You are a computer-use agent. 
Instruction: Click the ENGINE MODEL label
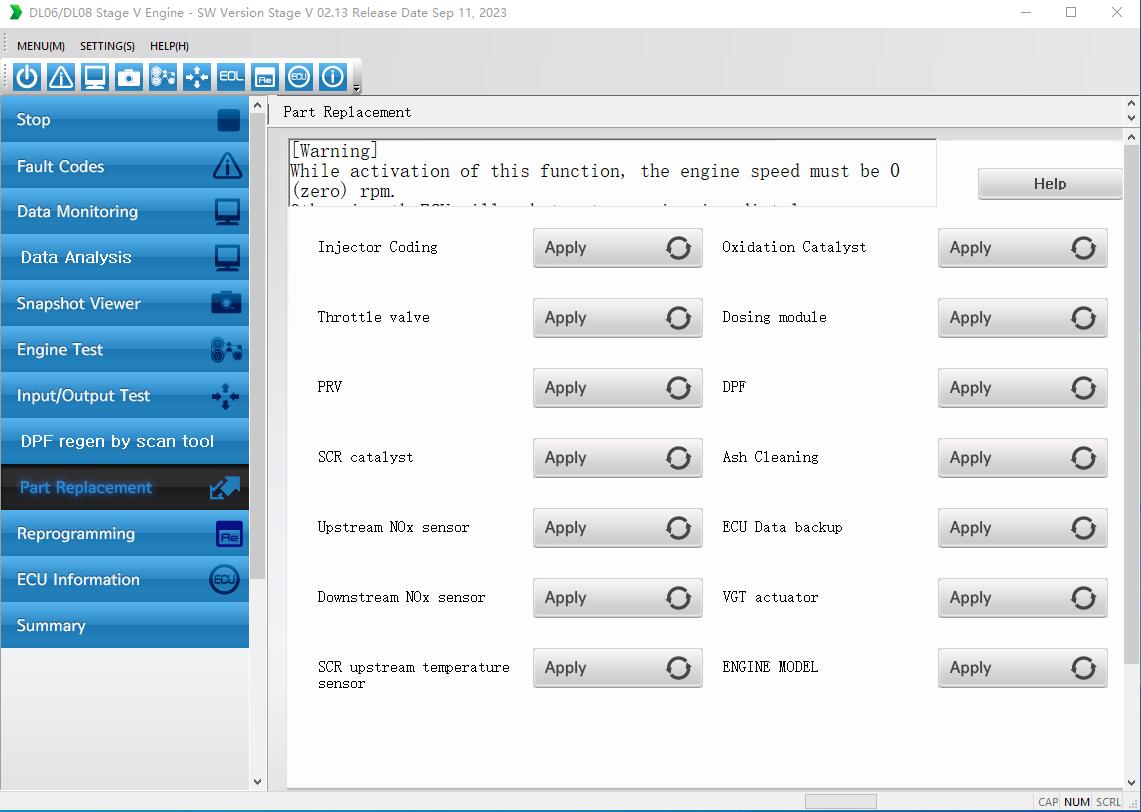(x=770, y=667)
